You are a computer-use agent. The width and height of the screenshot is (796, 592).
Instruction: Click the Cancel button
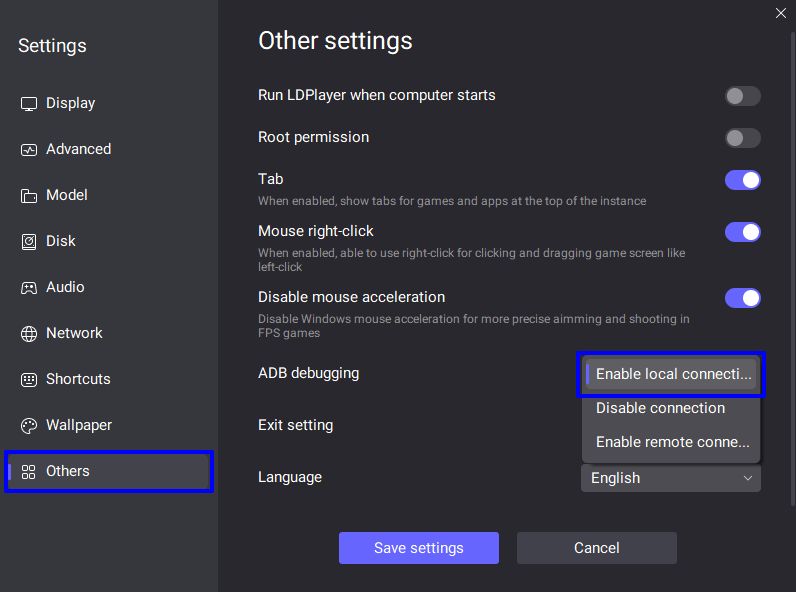point(596,548)
